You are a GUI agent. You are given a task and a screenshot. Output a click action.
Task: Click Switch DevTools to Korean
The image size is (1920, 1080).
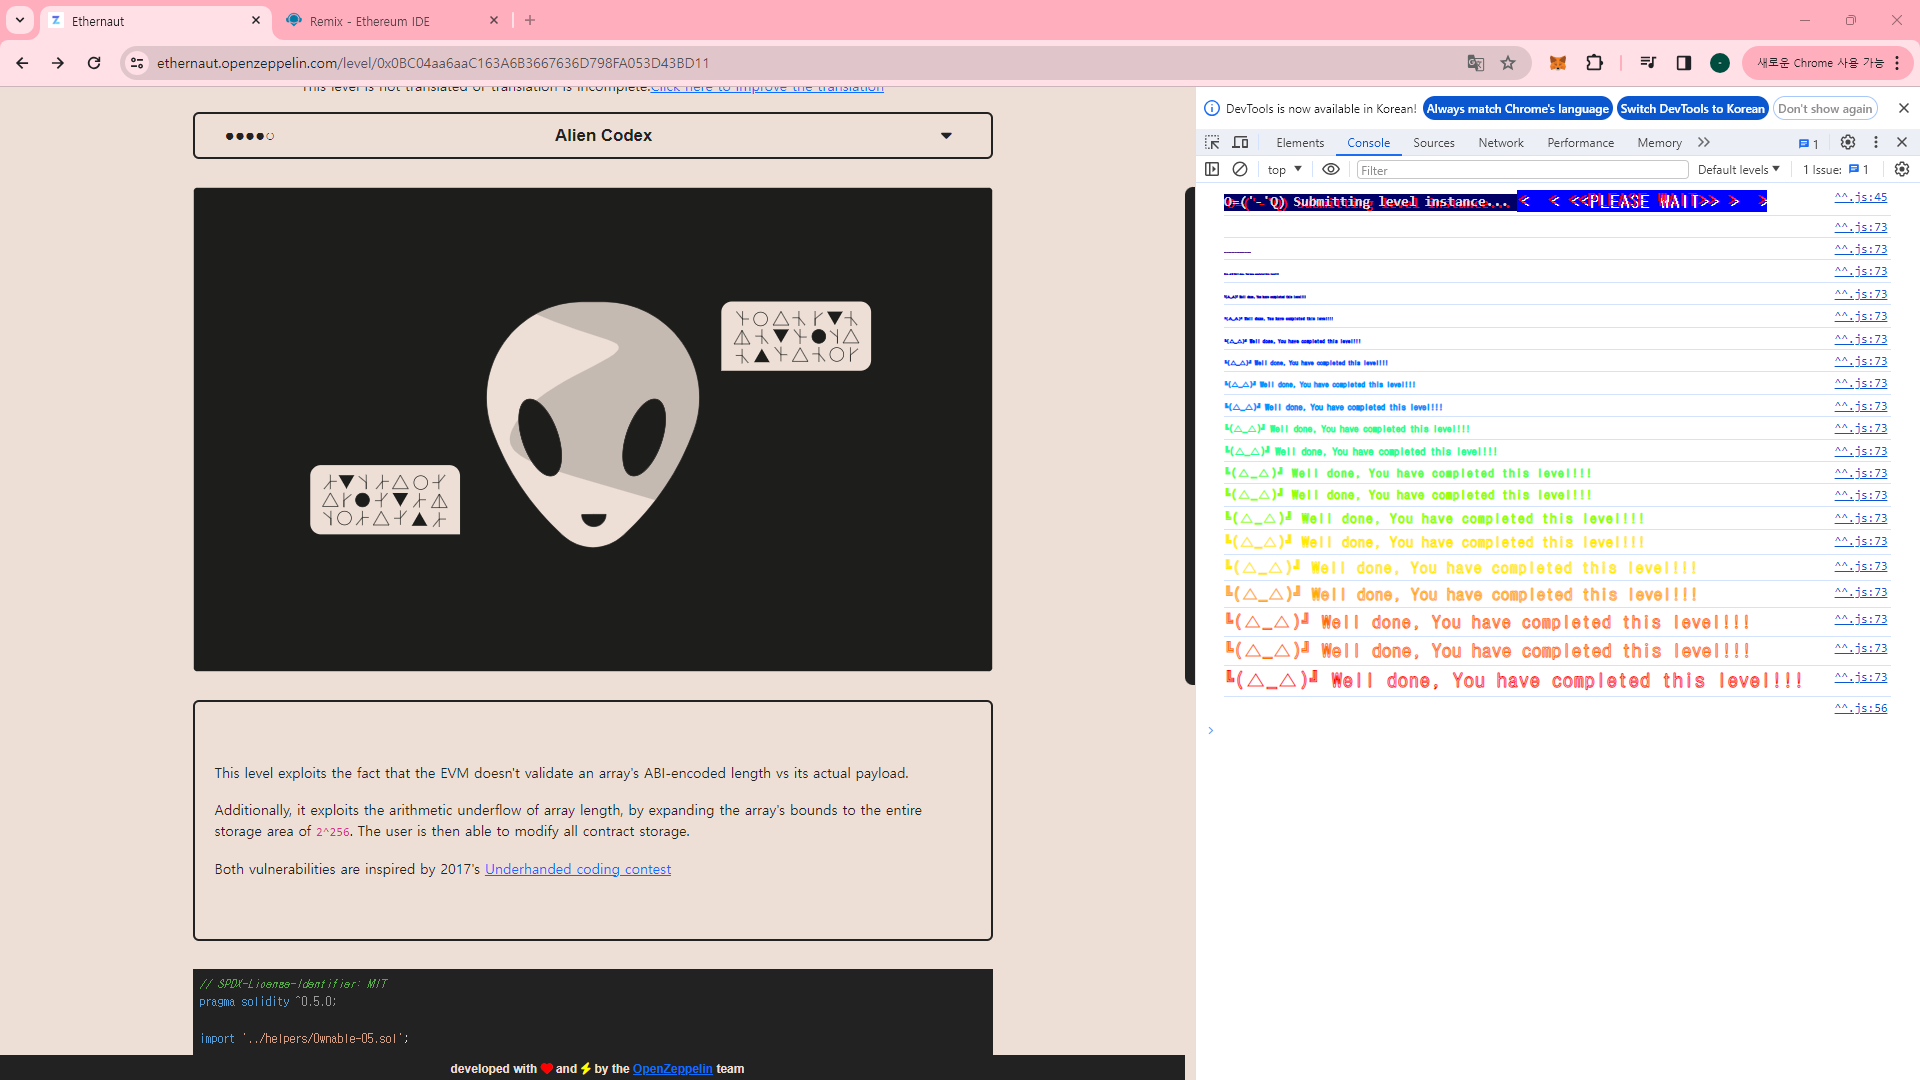point(1693,108)
